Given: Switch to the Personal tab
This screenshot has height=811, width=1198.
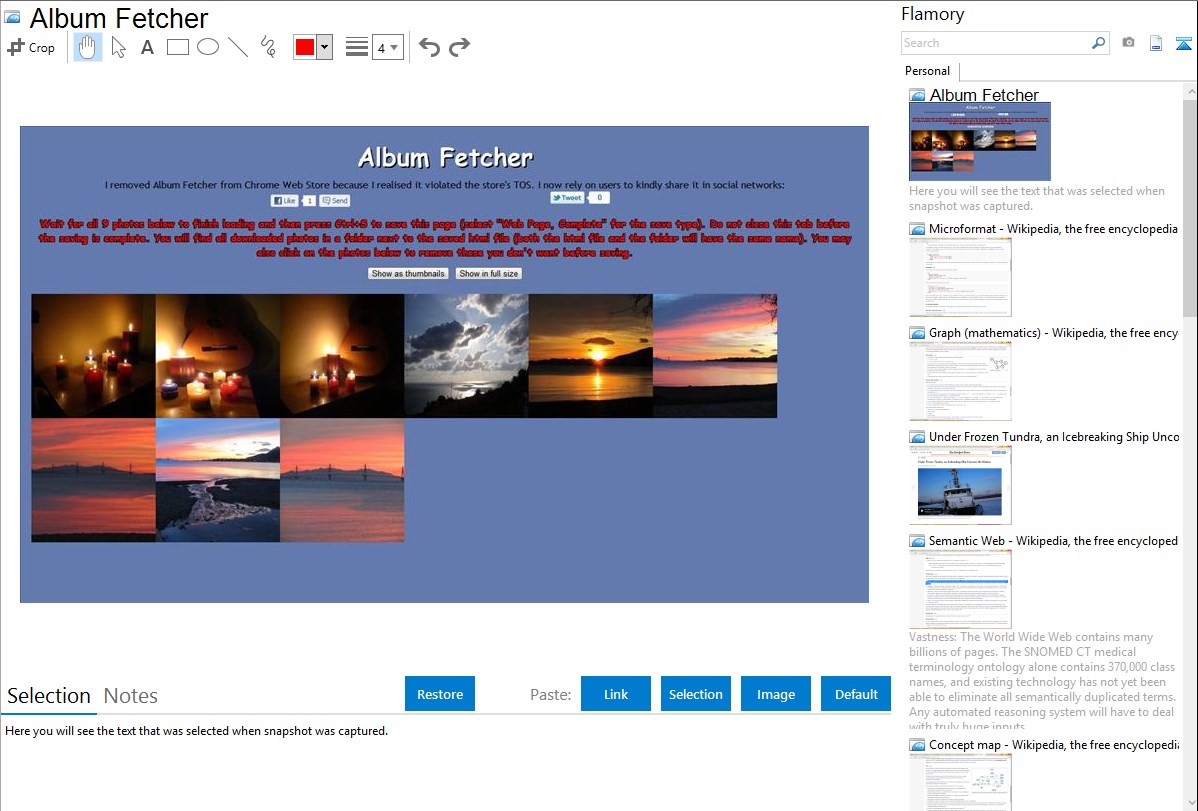Looking at the screenshot, I should [x=928, y=71].
